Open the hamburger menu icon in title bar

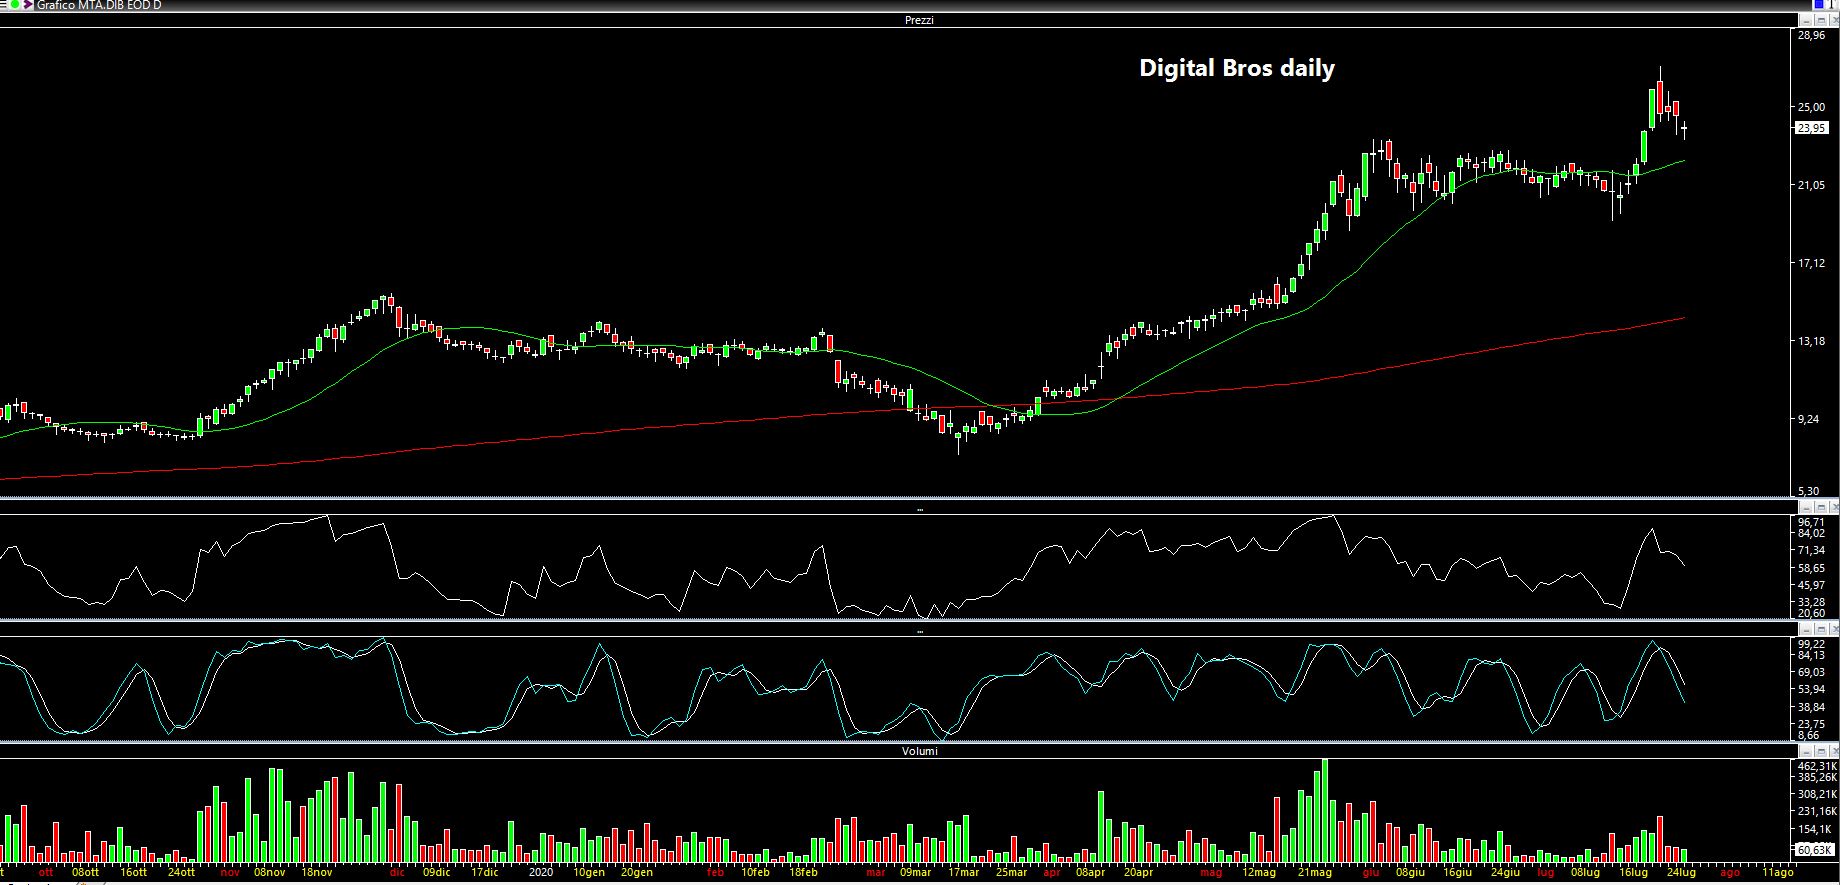(3, 4)
